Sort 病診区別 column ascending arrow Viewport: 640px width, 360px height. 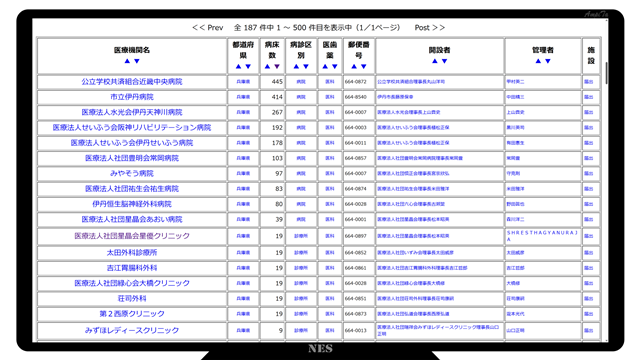coord(296,66)
